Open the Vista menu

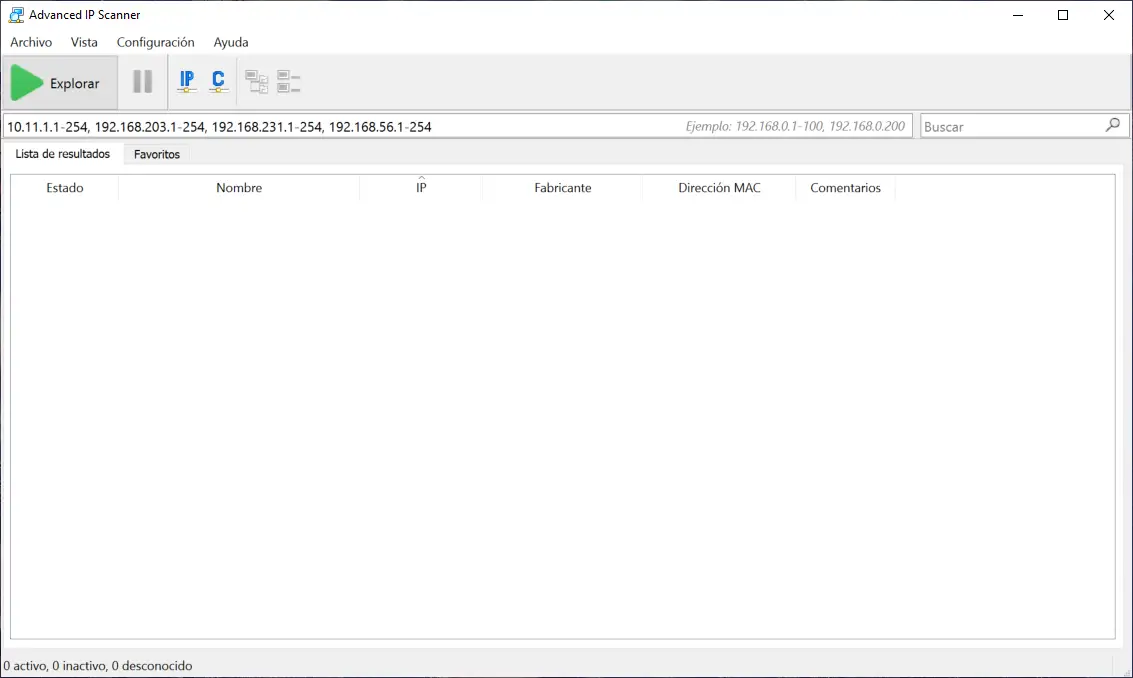84,42
